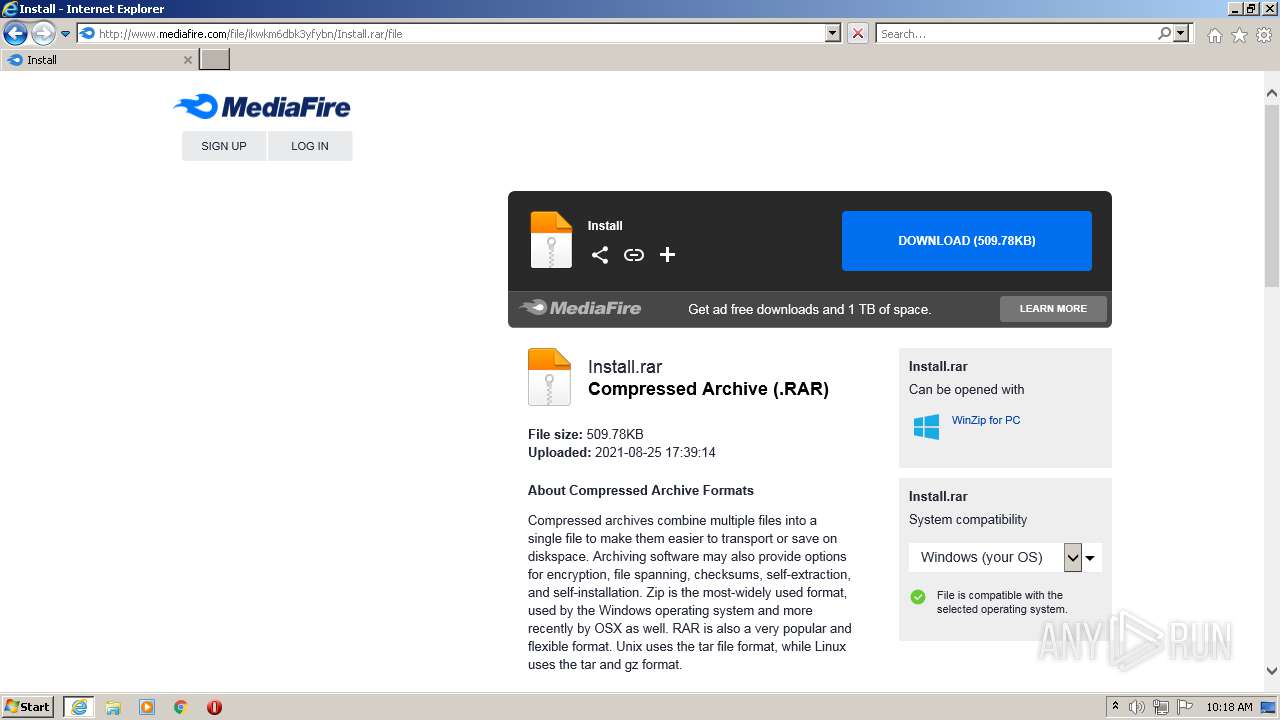The image size is (1280, 720).
Task: Launch Google Chrome from the taskbar
Action: (x=181, y=707)
